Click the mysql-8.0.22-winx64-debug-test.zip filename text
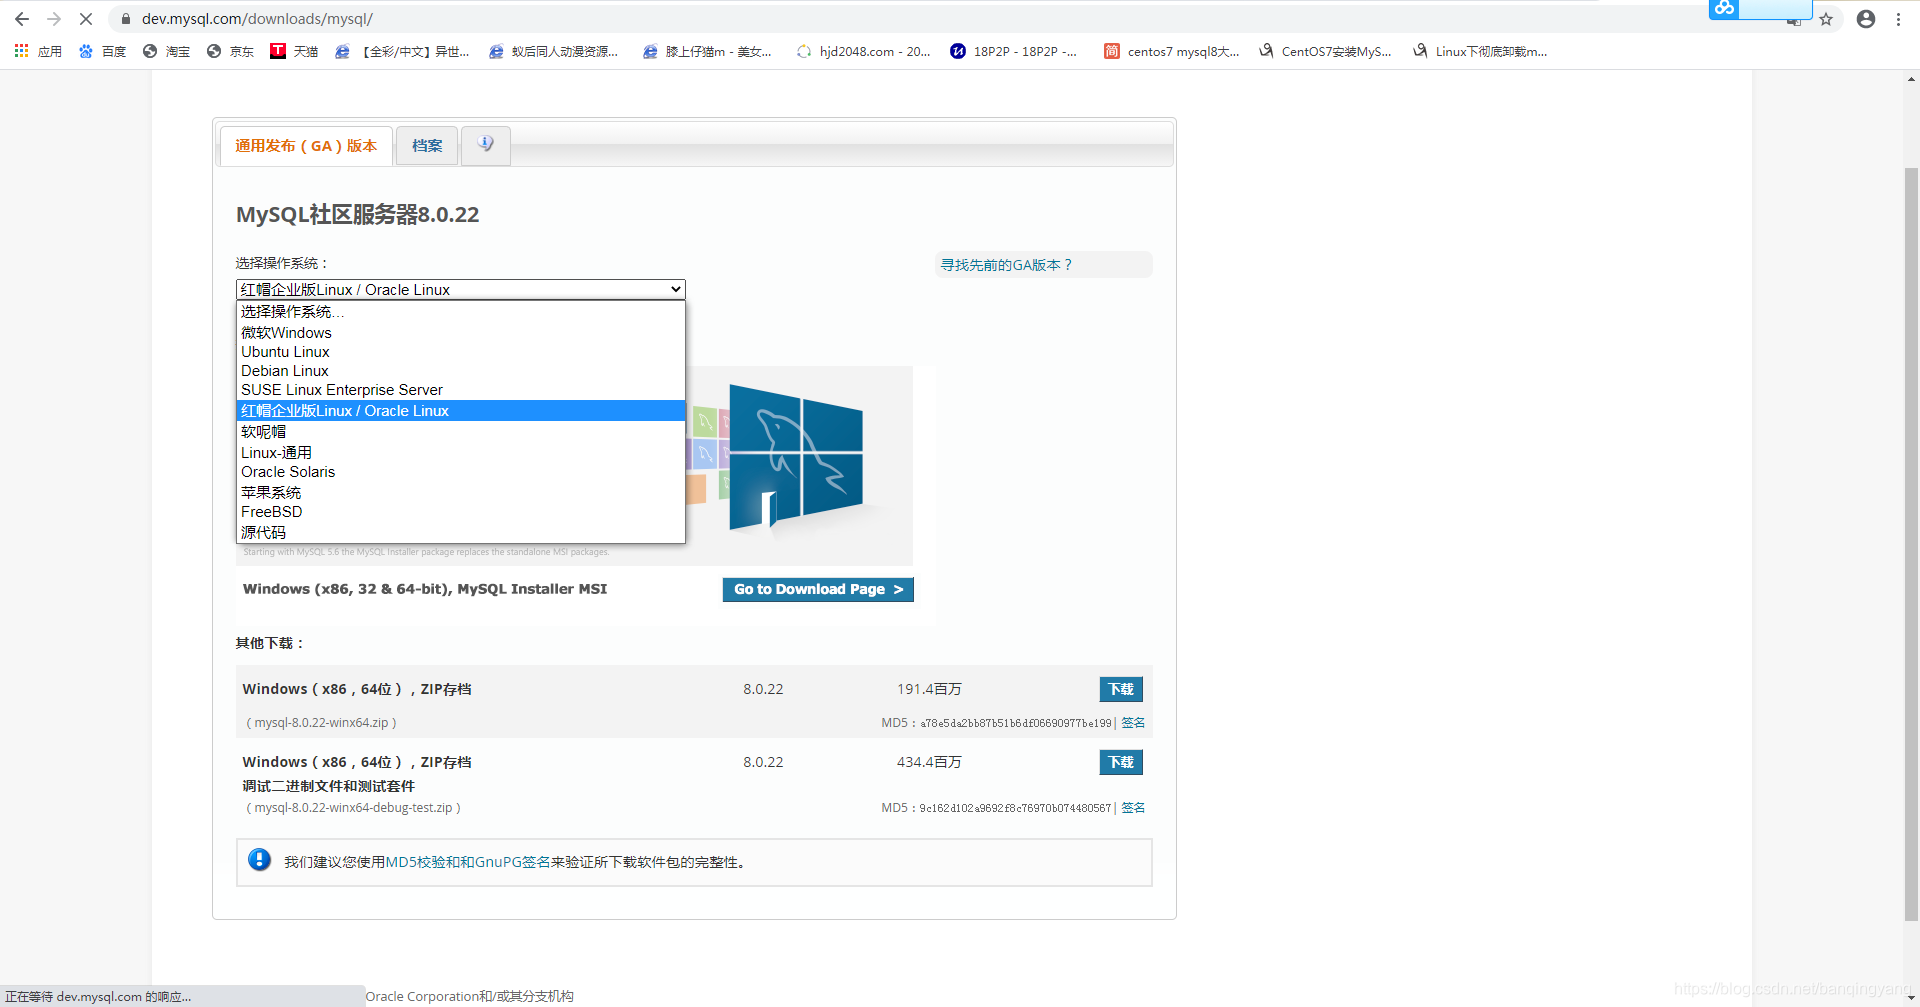 pos(353,807)
